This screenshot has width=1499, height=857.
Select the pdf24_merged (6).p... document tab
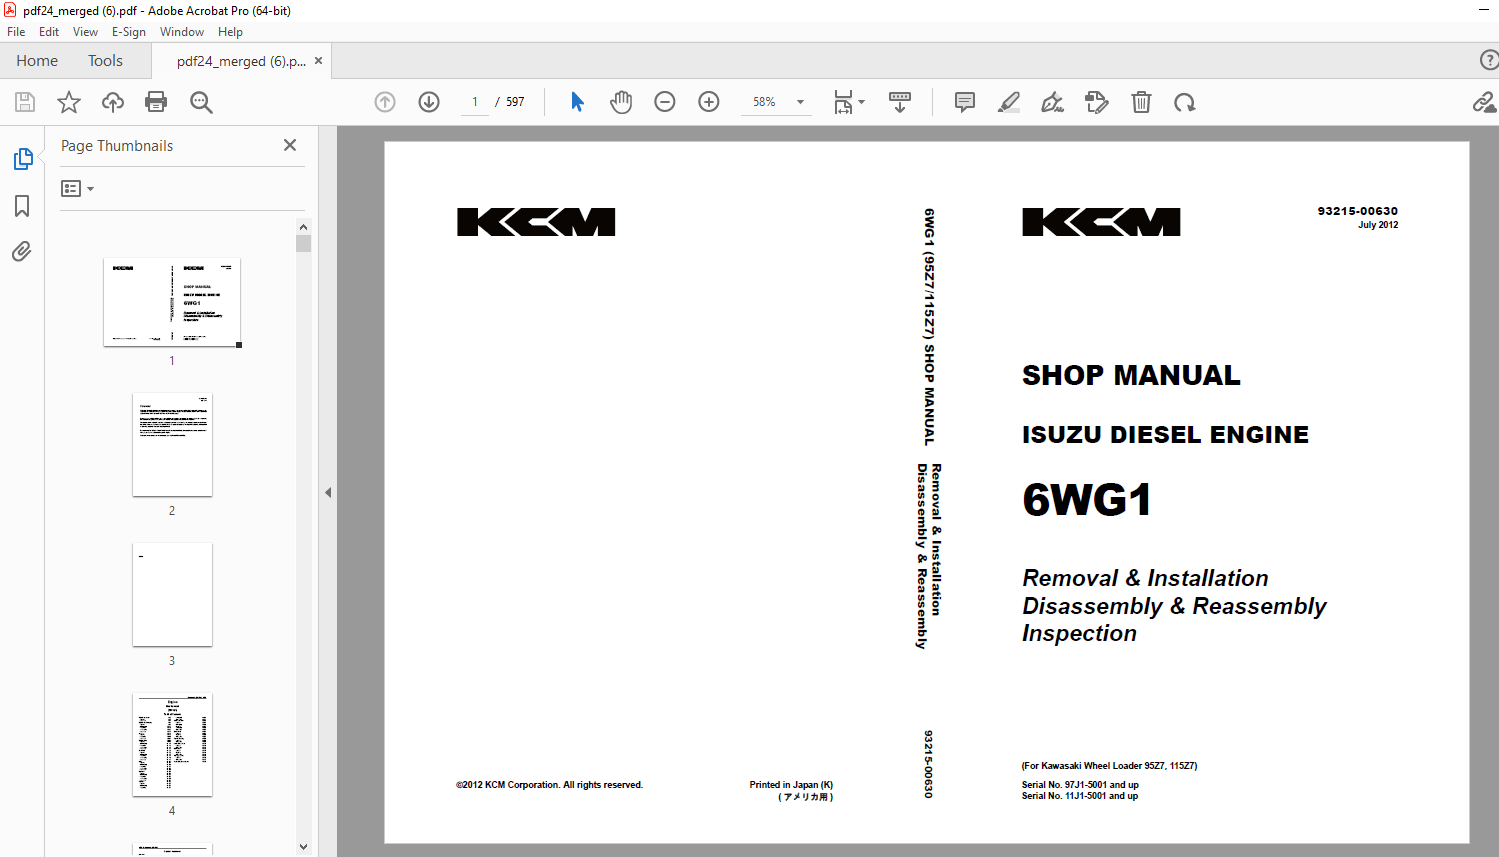[241, 61]
